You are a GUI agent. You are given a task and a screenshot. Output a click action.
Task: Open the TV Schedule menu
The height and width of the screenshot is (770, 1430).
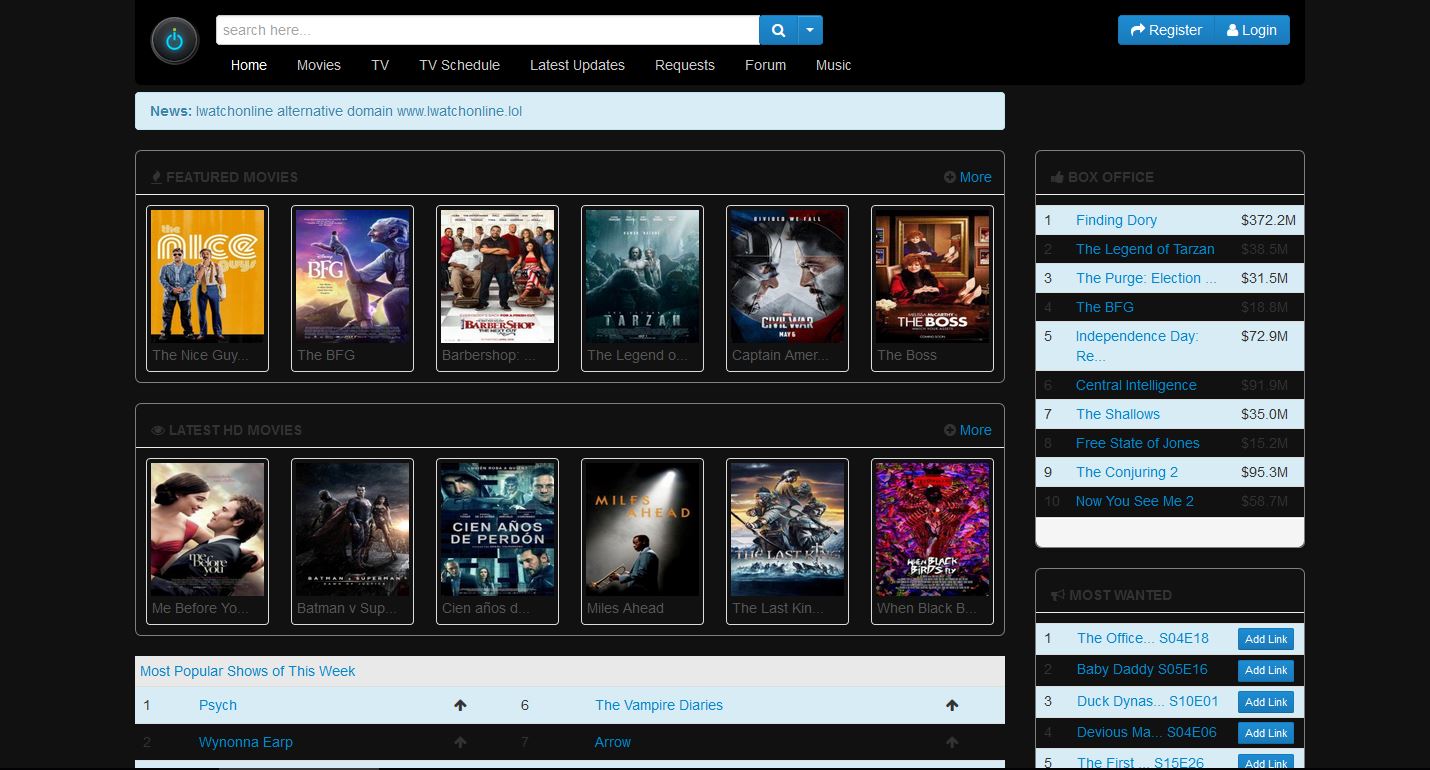459,65
